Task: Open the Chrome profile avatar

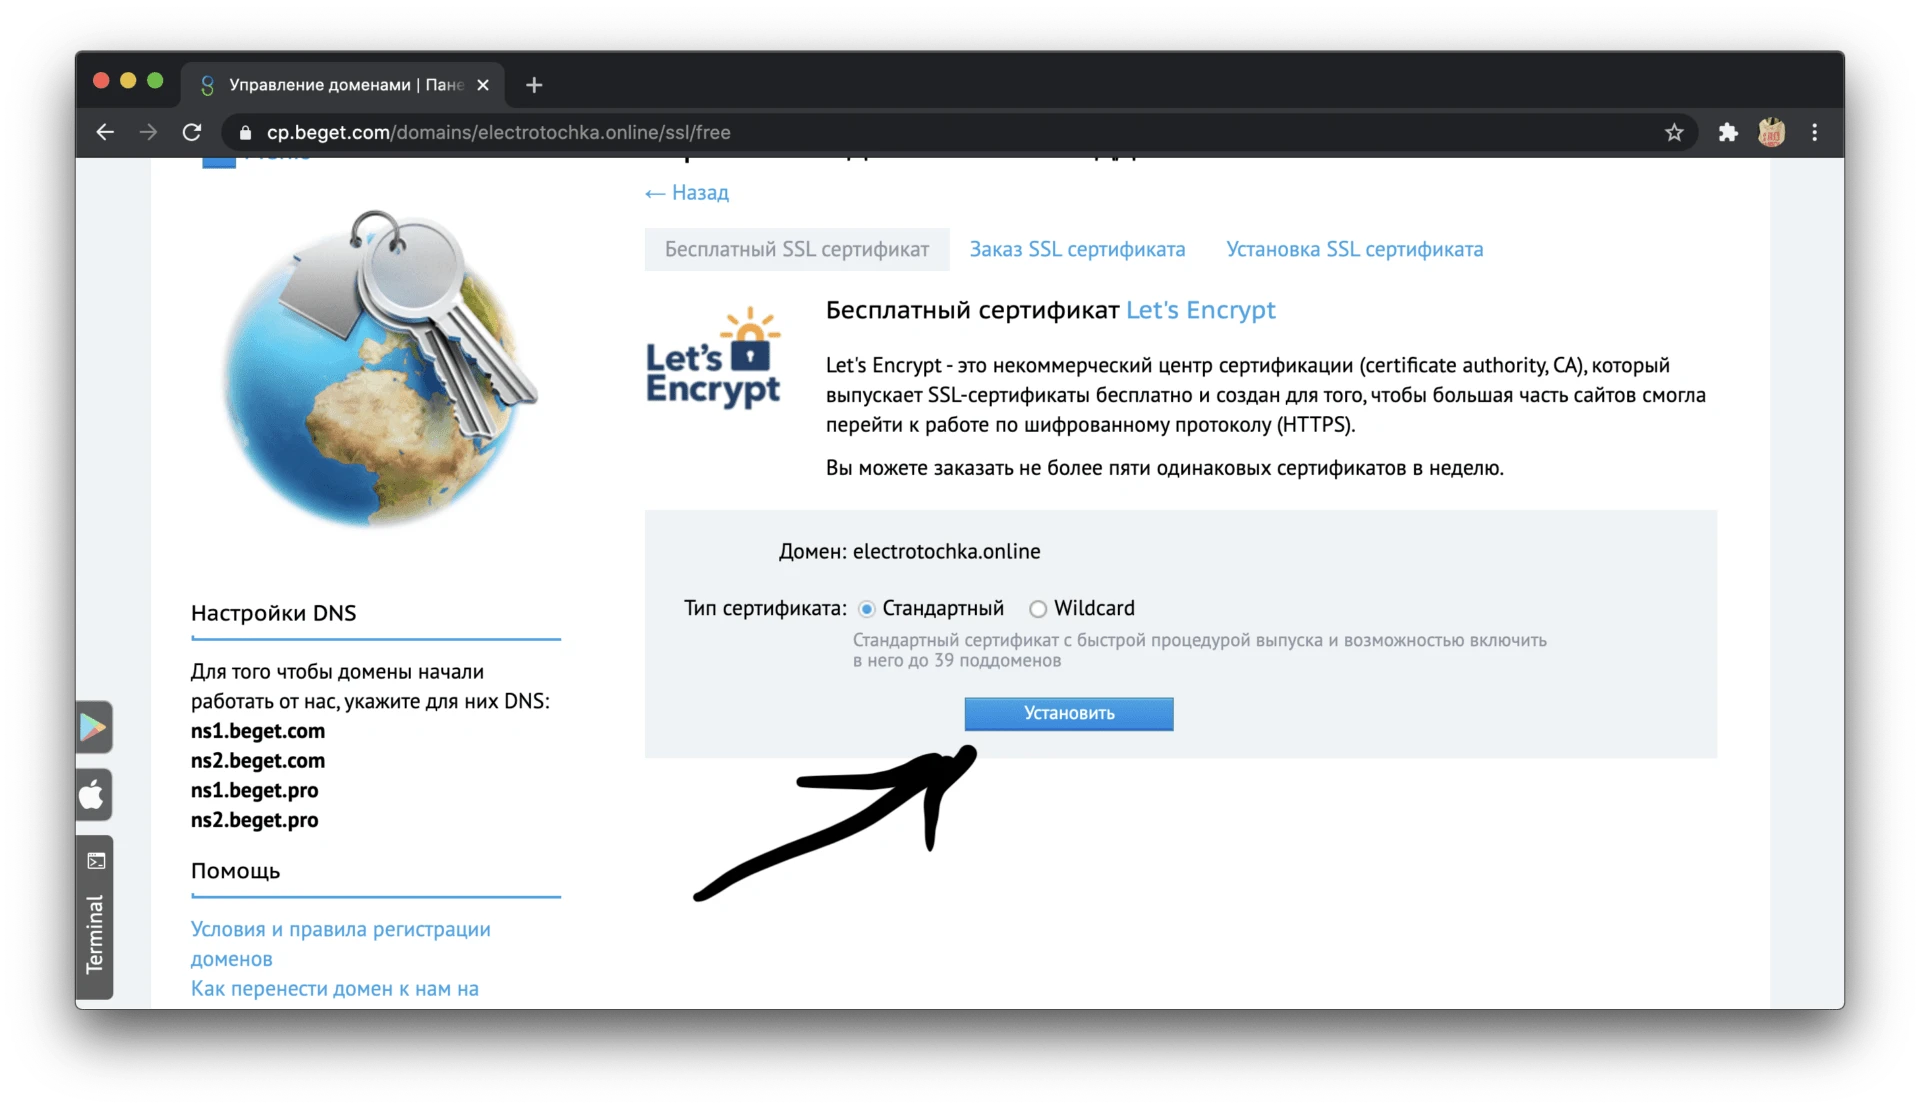Action: [1771, 132]
